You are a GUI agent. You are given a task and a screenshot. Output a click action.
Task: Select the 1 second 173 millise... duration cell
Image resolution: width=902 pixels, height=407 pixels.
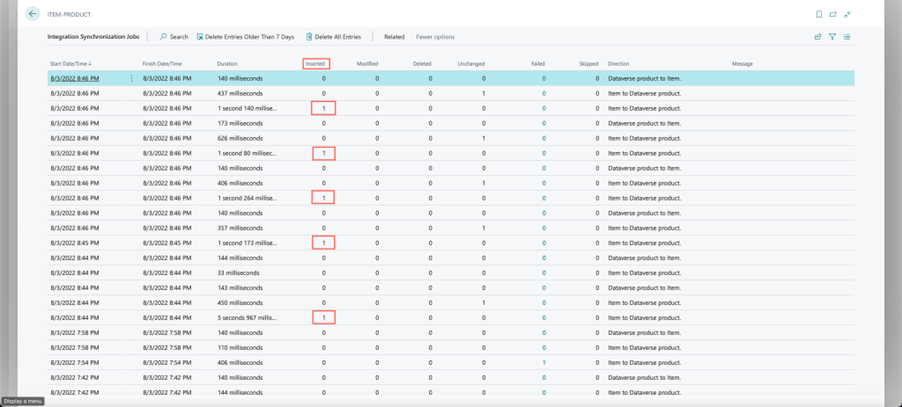[247, 243]
